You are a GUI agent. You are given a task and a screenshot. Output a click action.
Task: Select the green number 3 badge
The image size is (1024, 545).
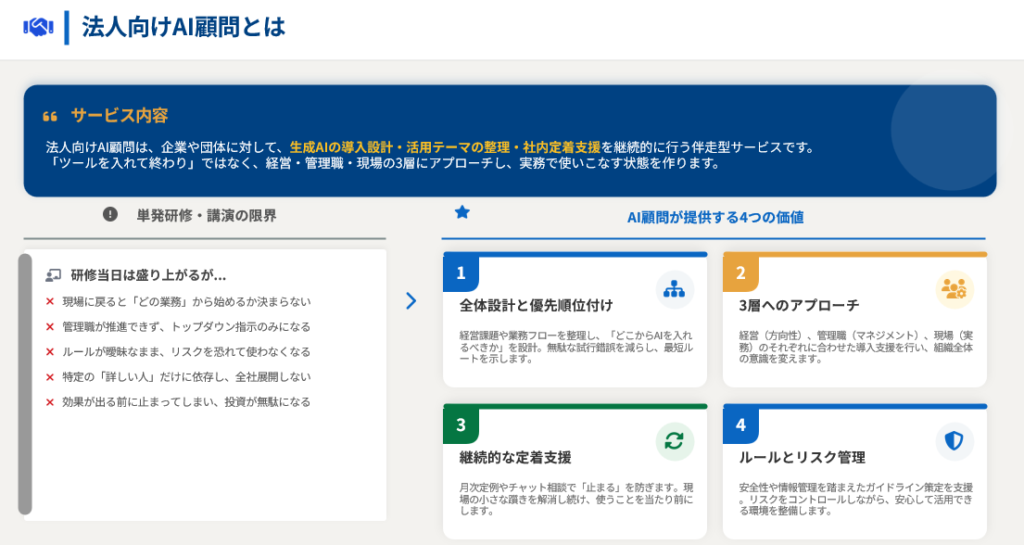[x=461, y=425]
